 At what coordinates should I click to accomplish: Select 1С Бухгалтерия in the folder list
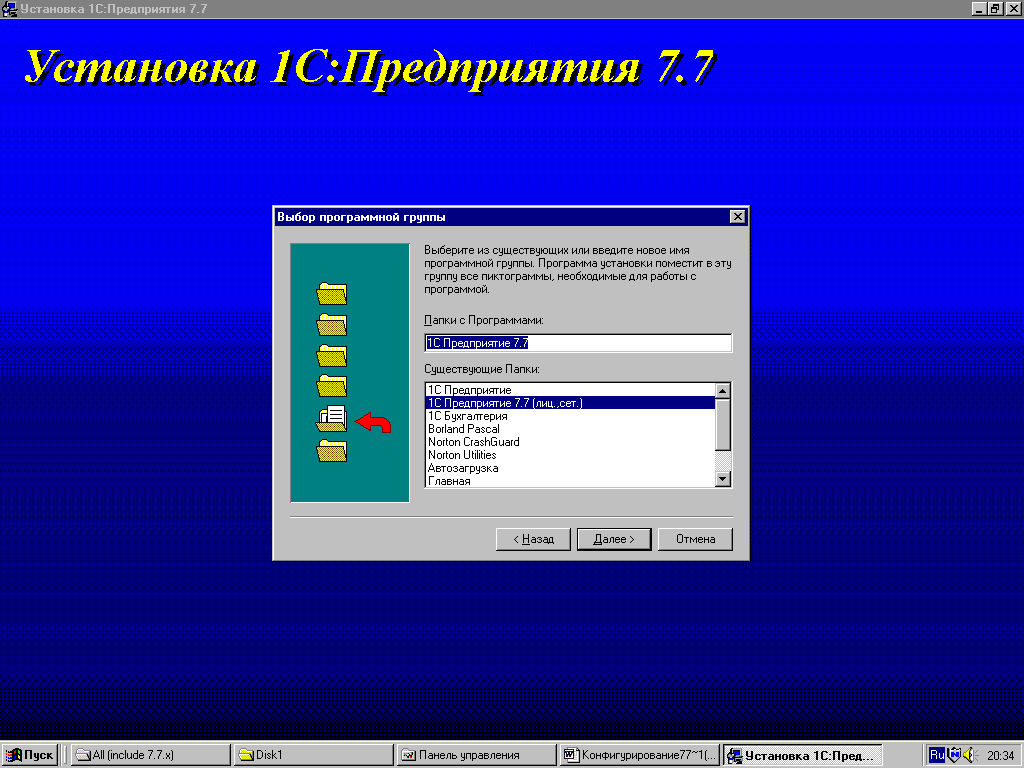(569, 416)
